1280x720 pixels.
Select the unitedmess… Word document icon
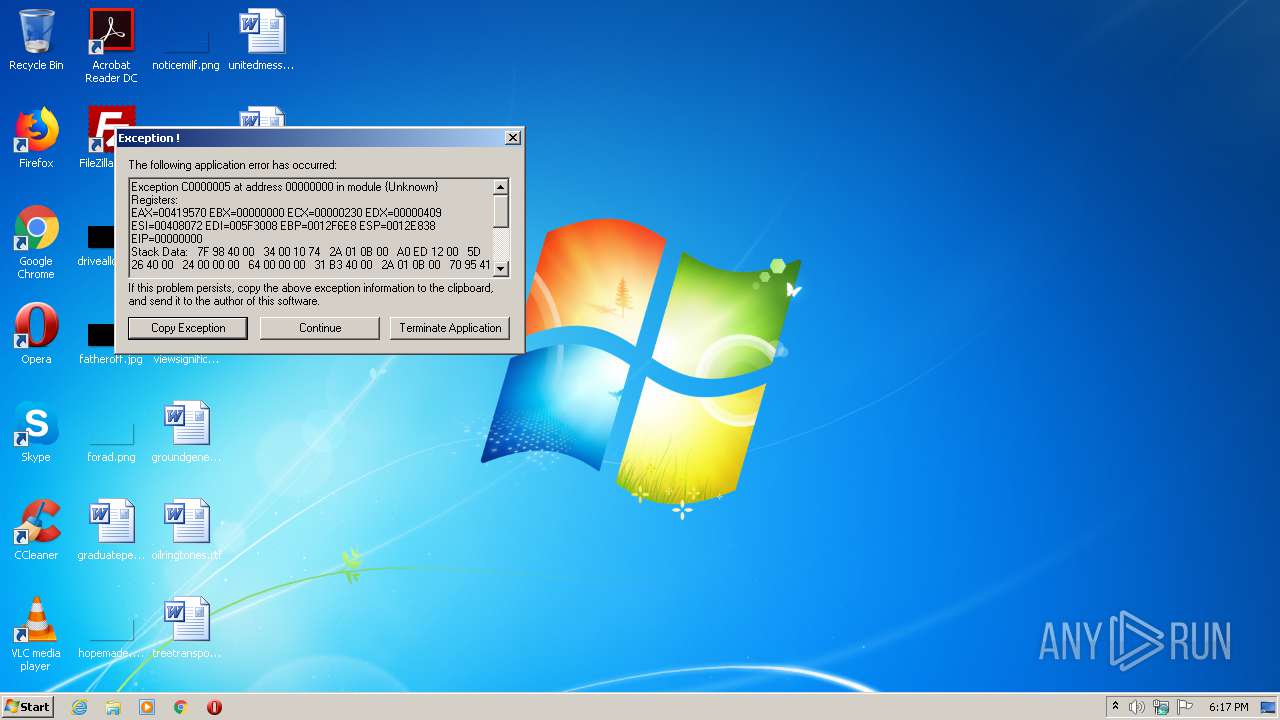pos(261,40)
